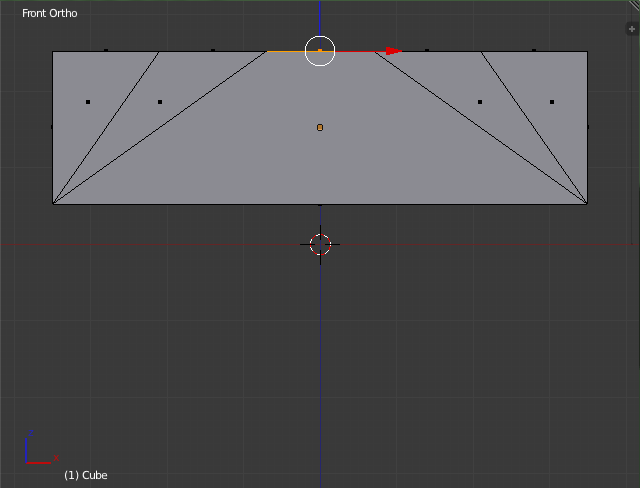Select the top-right corner vertex of mesh
640x488 pixels.
click(587, 51)
